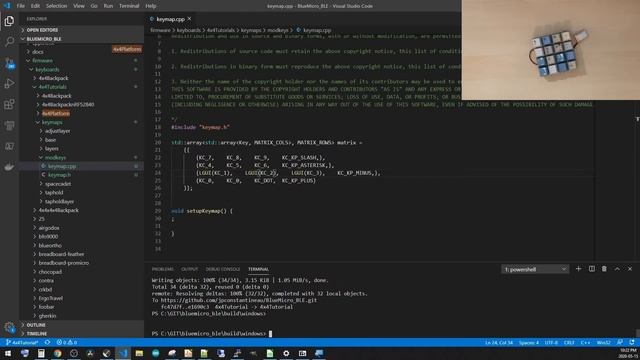This screenshot has height=360, width=640.
Task: Open the Manage gear in the activity bar
Action: 9,327
